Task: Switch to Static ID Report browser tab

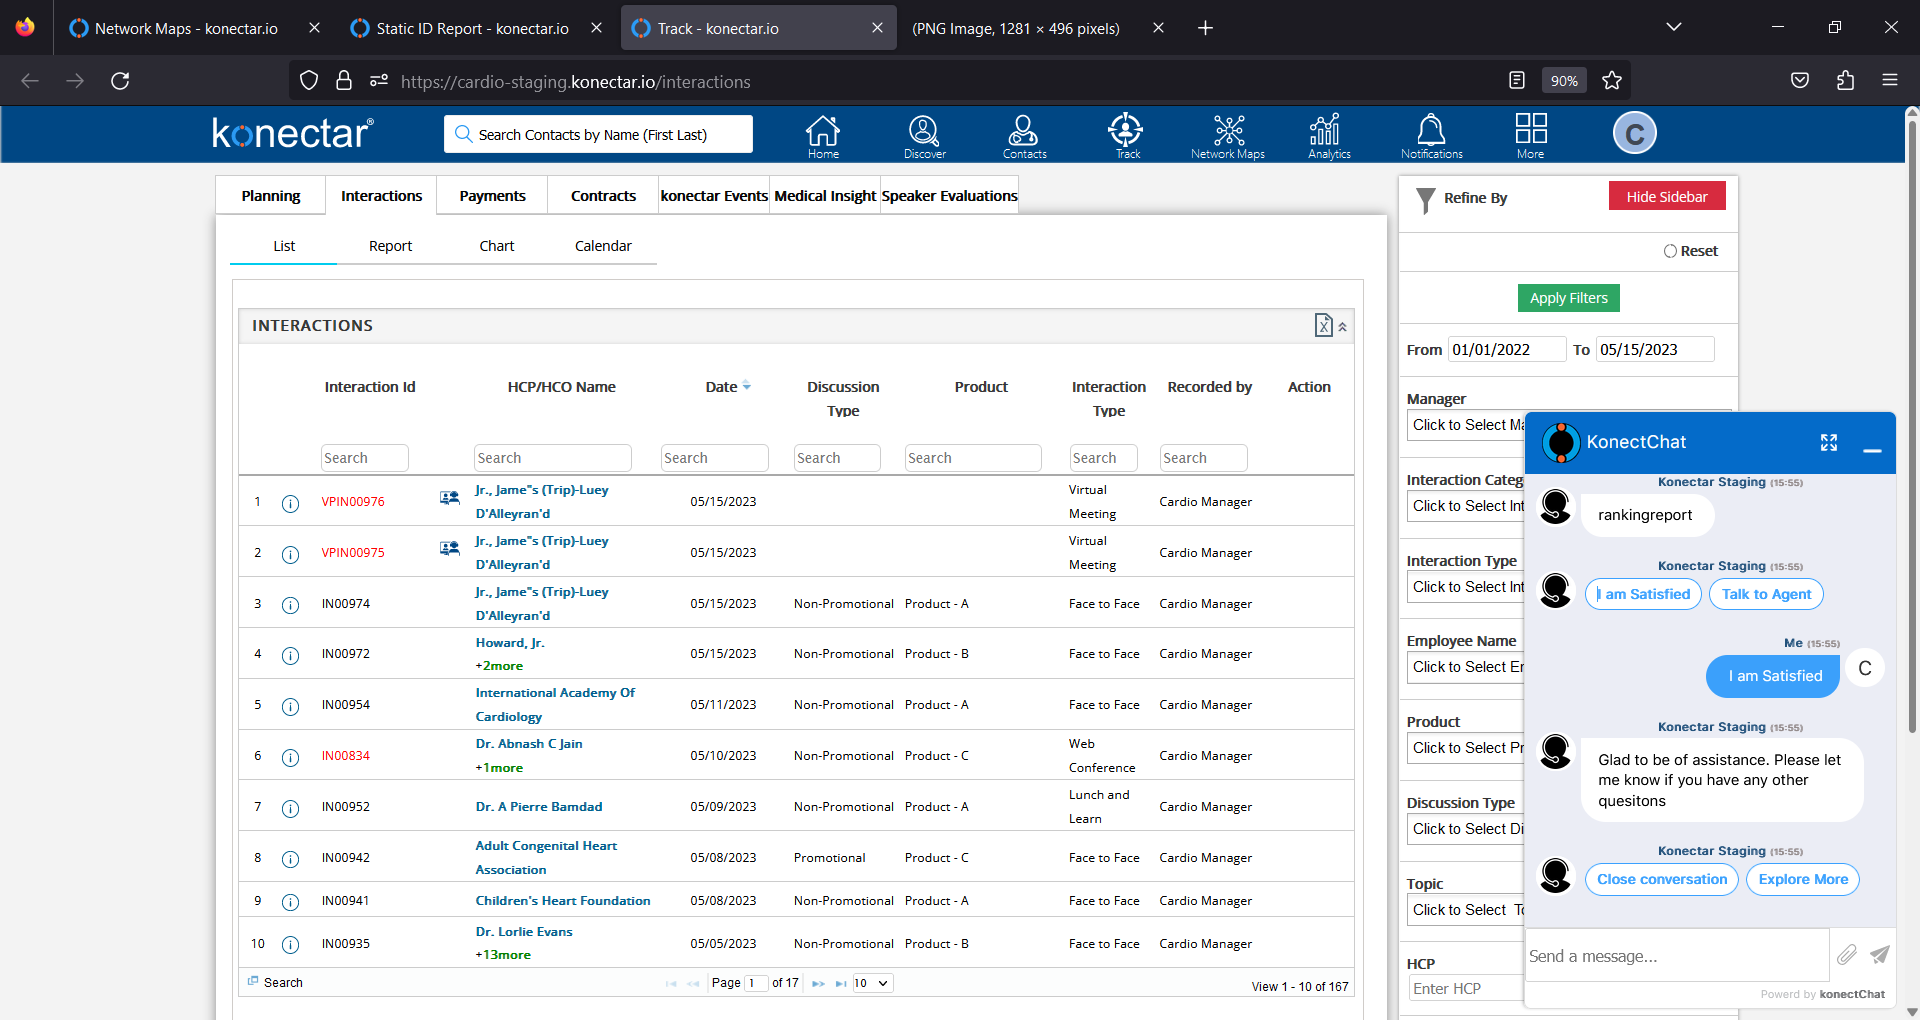Action: [x=472, y=28]
